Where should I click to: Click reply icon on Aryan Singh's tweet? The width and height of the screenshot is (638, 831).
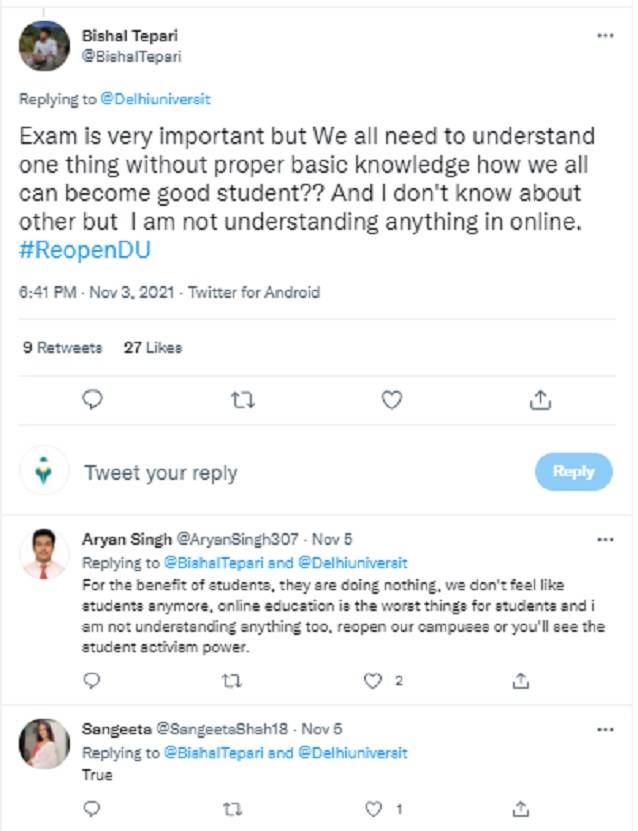click(93, 681)
